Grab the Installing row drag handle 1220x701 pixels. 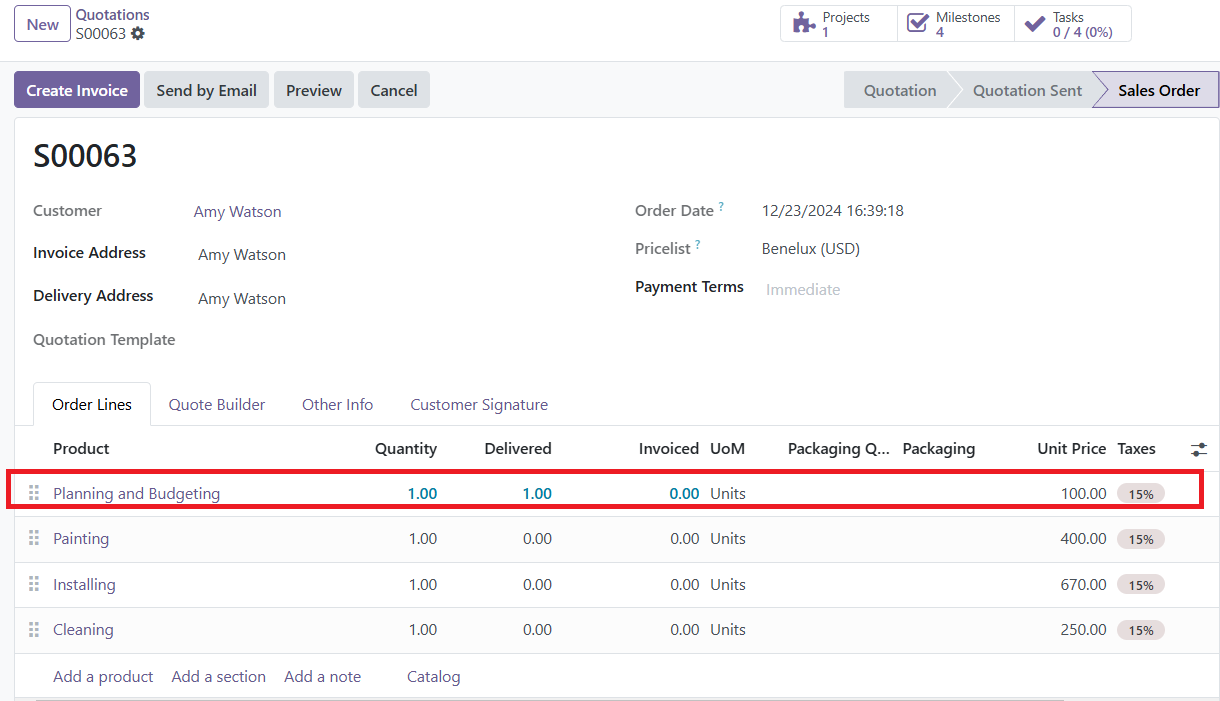point(34,584)
